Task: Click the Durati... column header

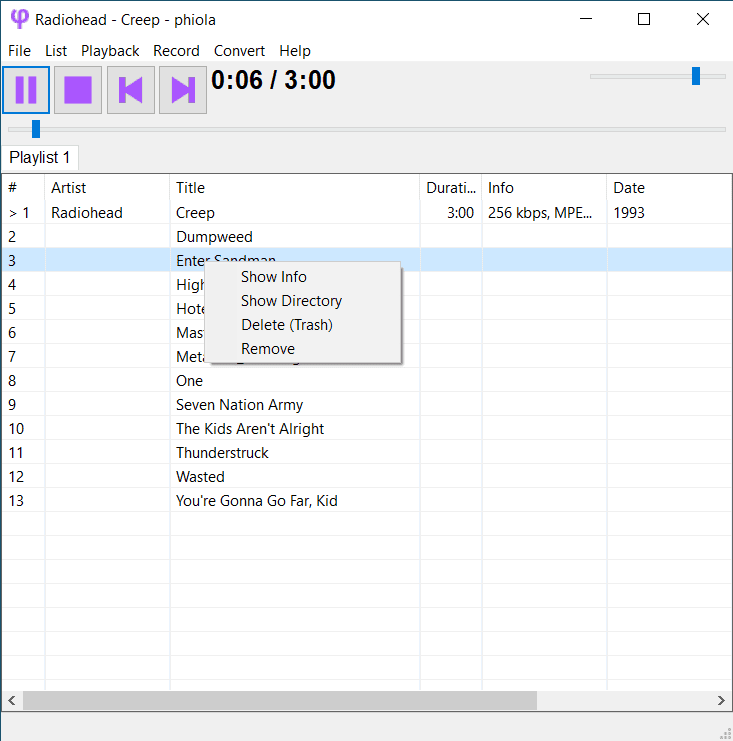Action: point(451,188)
